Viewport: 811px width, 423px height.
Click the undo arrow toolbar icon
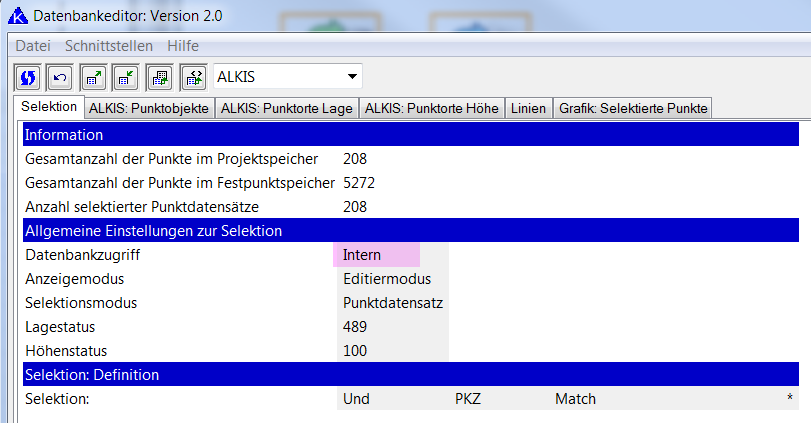coord(61,77)
